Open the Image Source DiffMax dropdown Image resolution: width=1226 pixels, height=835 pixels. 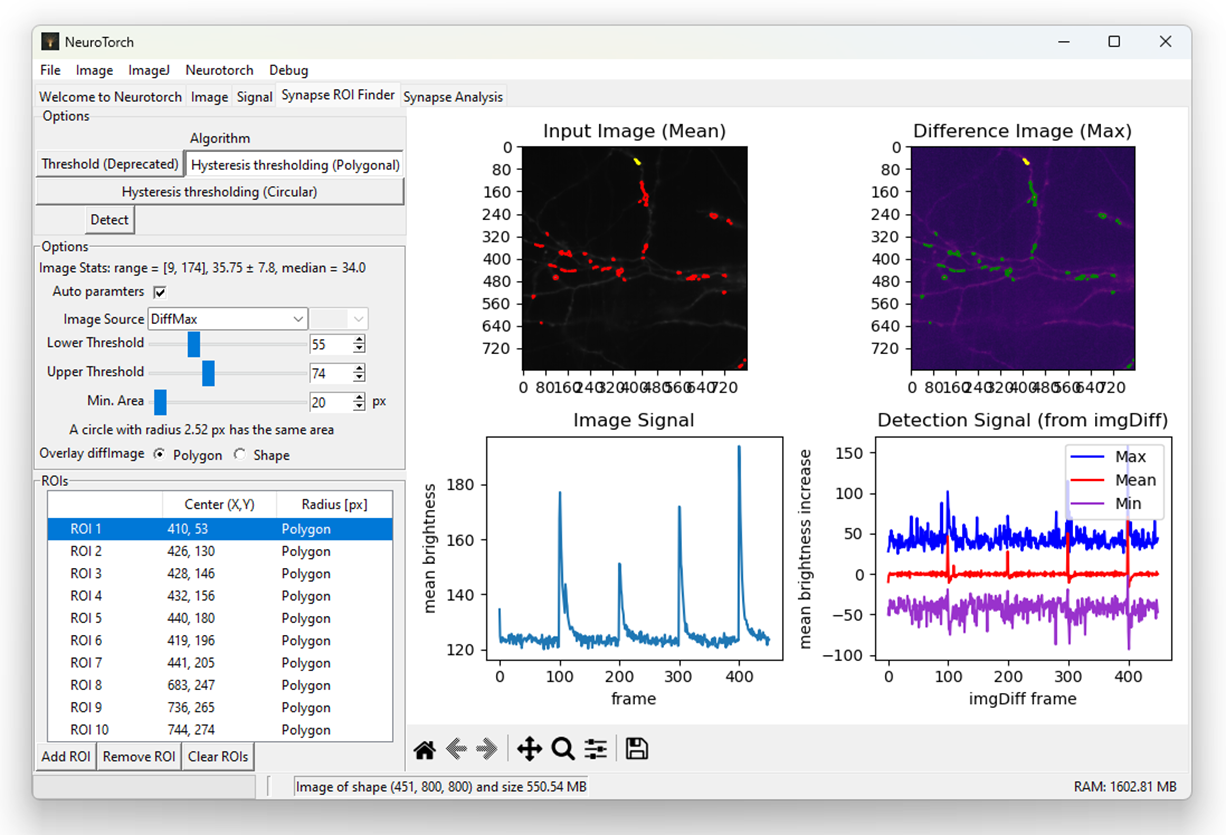click(228, 319)
